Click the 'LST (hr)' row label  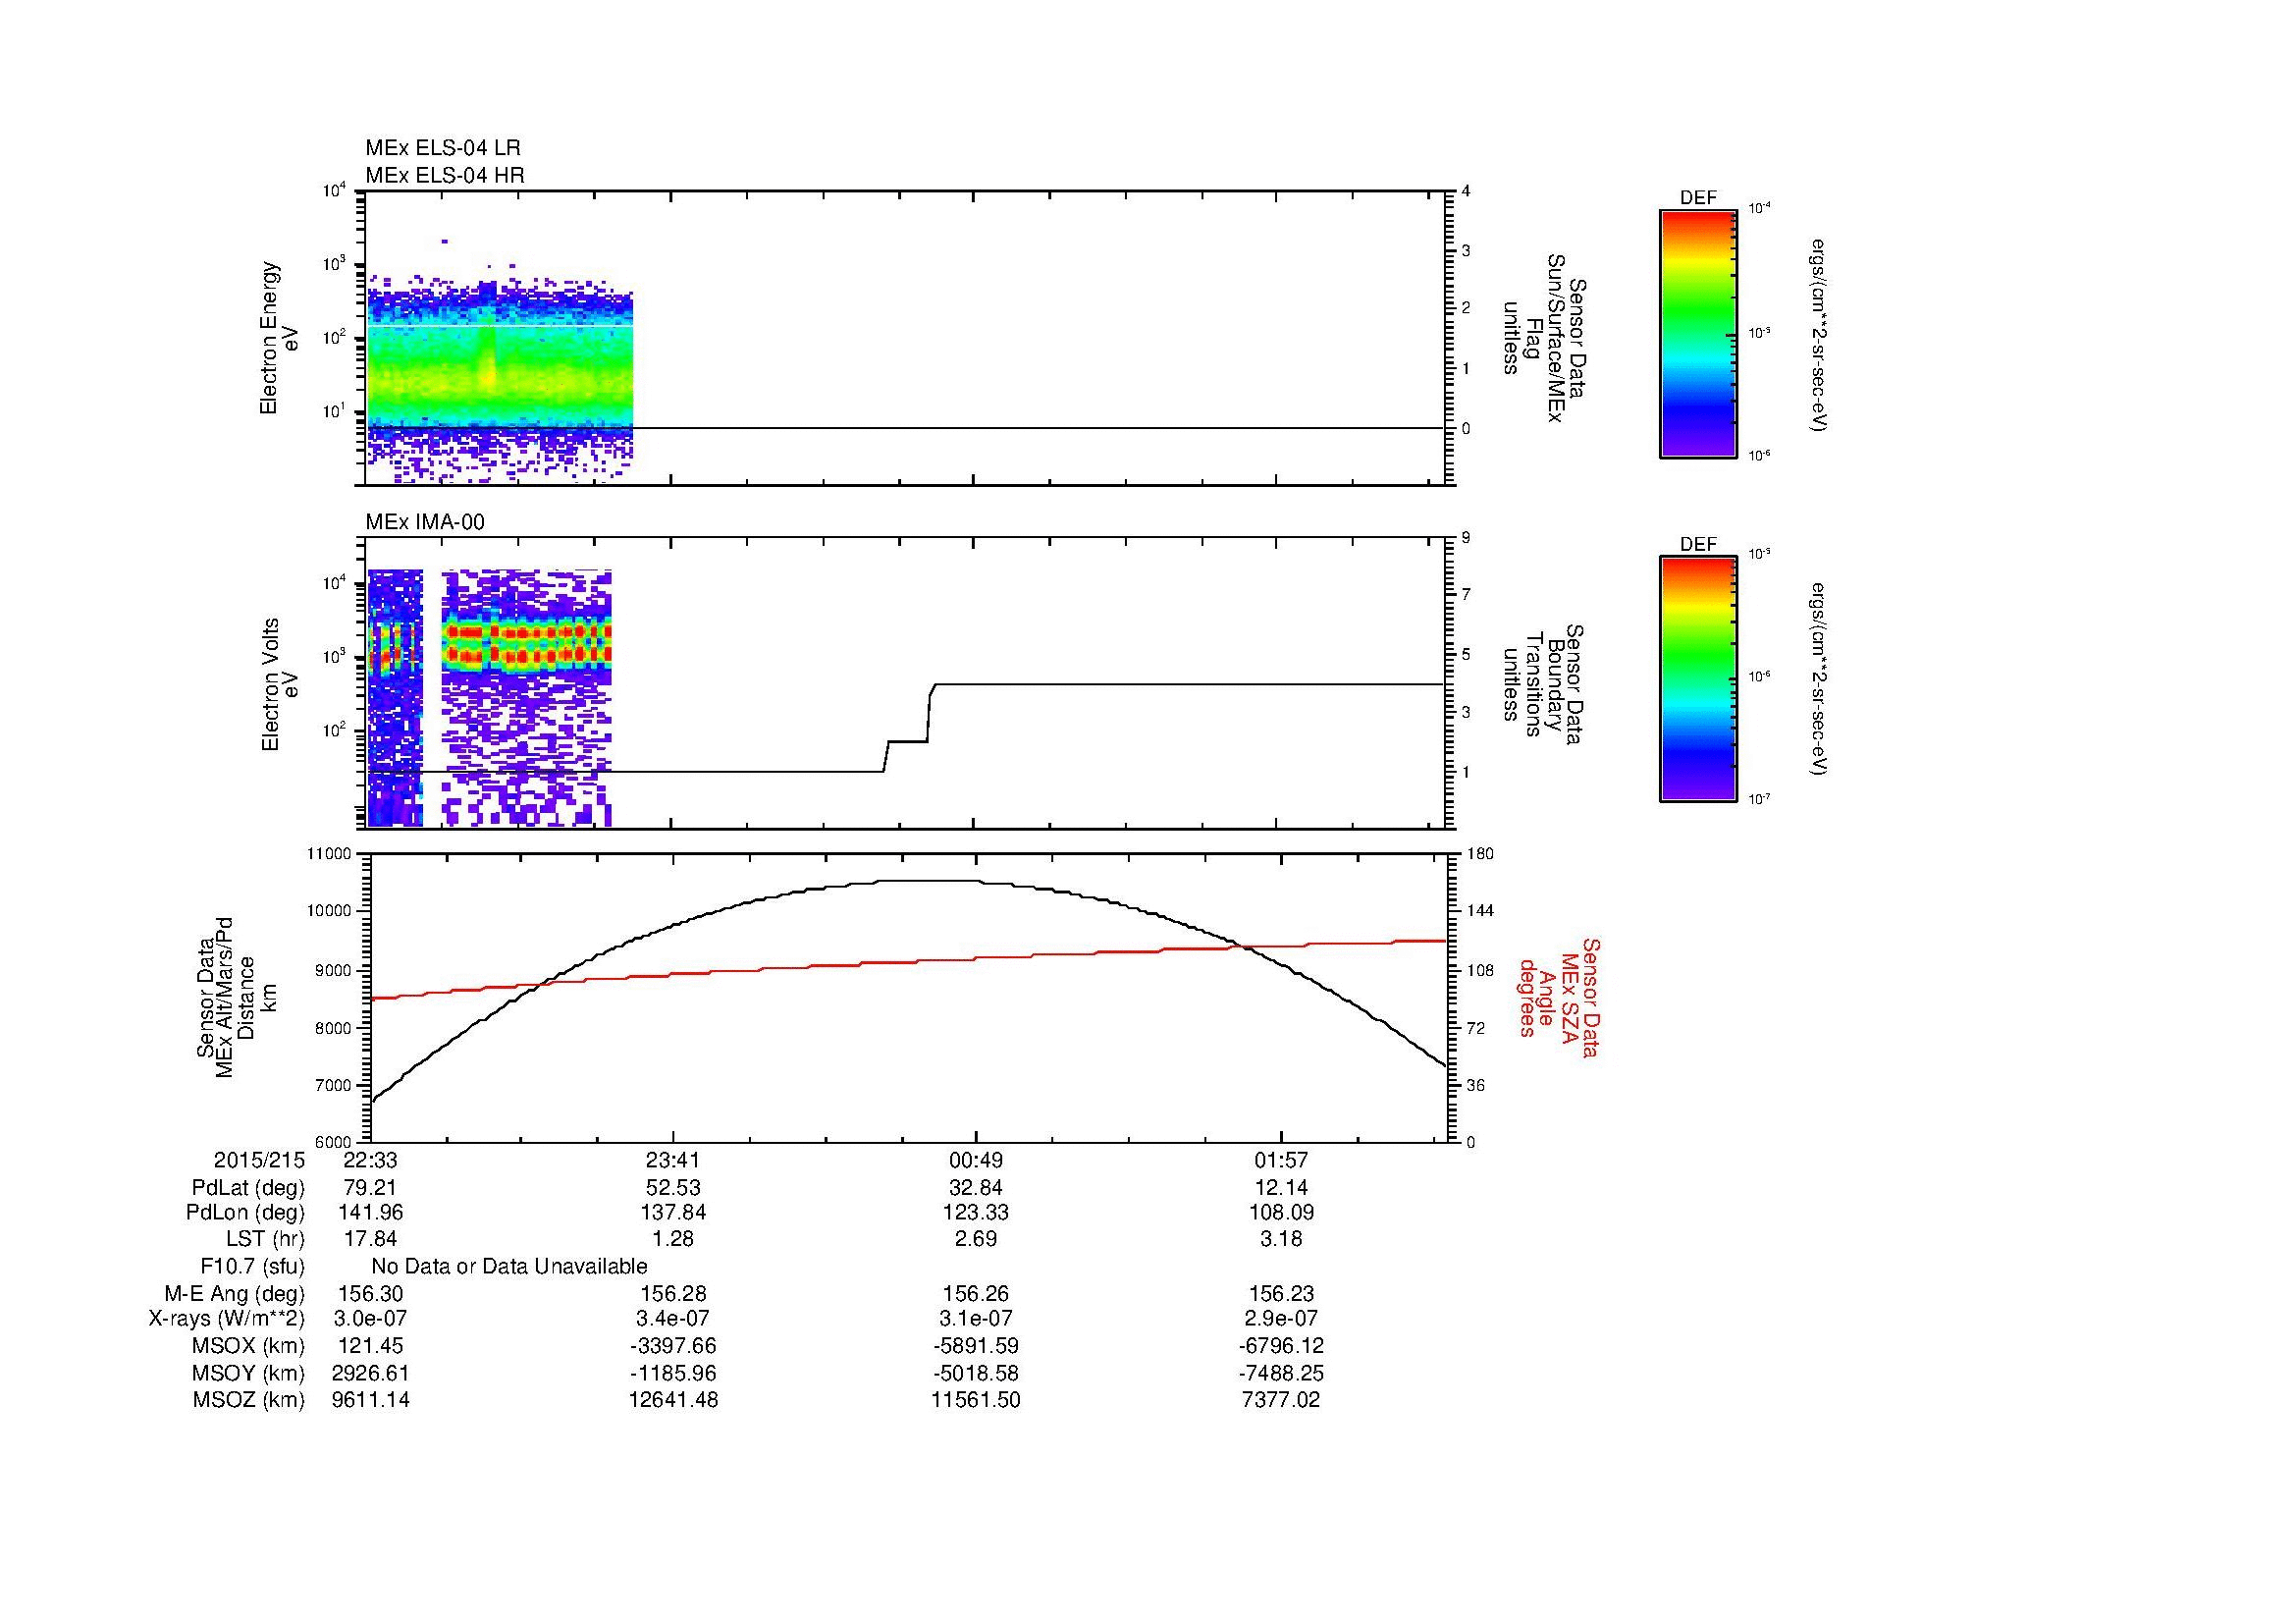click(x=265, y=1239)
